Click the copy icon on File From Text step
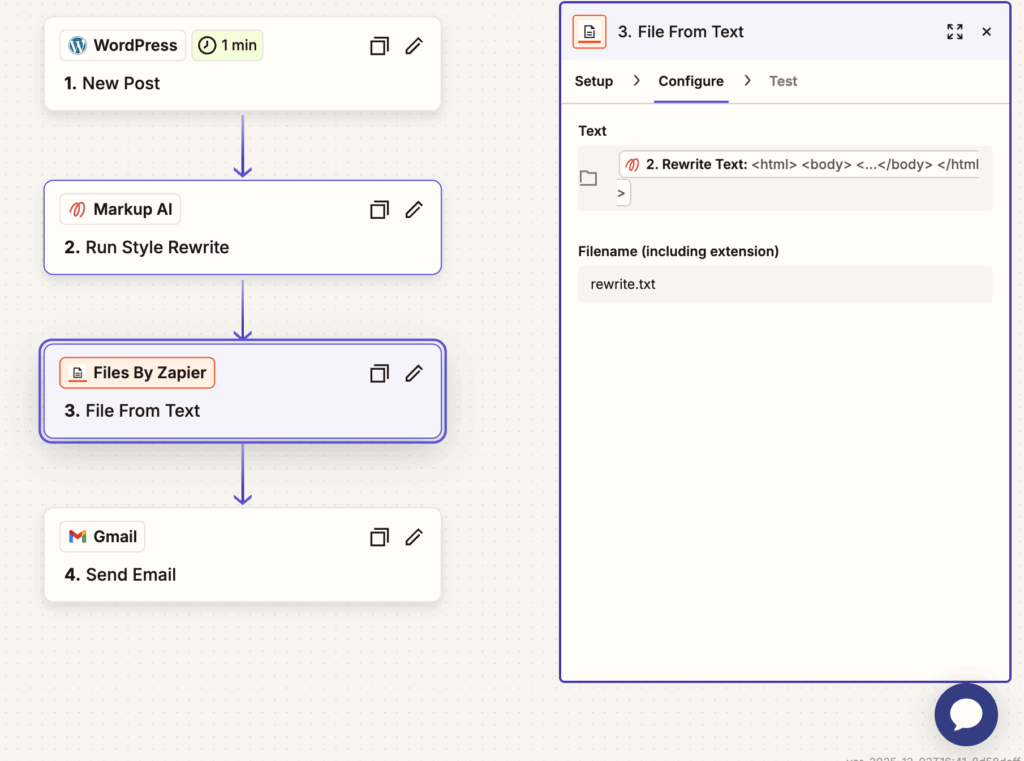 (x=379, y=373)
